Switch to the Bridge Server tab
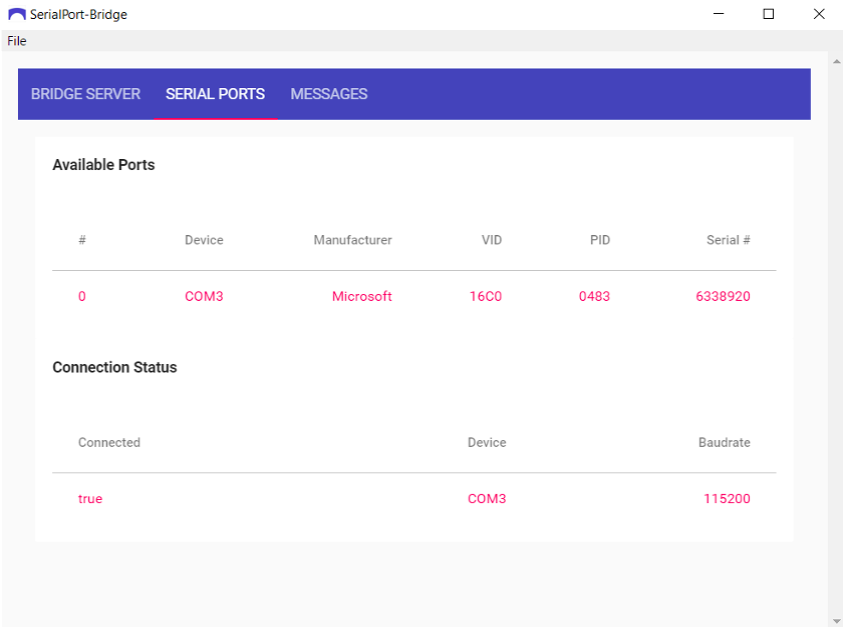Screen dimensions: 843x627 (x=86, y=94)
